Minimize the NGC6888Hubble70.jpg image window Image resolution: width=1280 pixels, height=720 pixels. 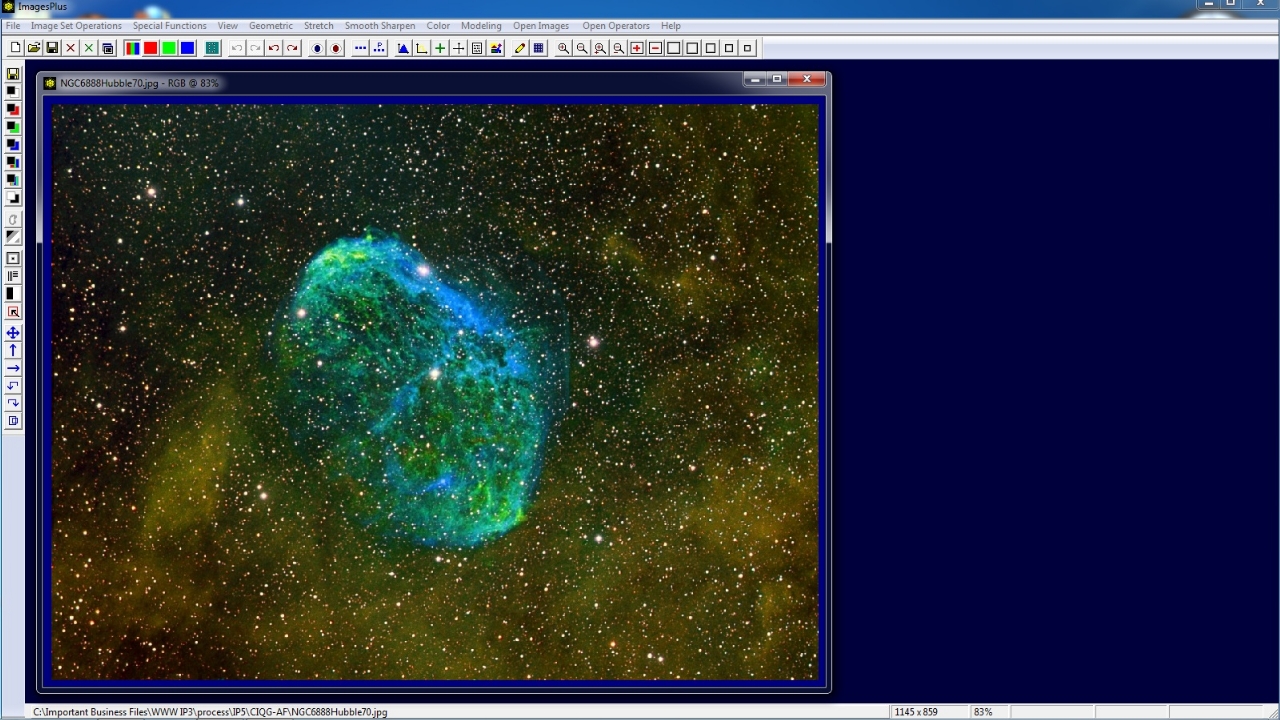tap(756, 79)
